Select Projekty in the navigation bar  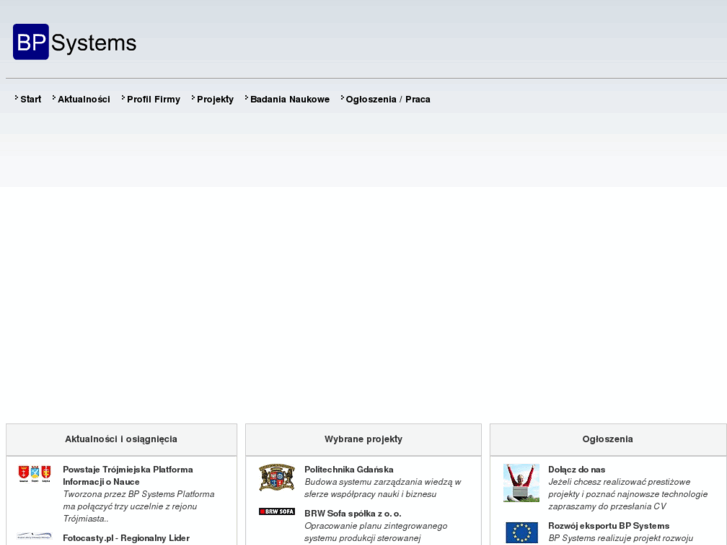[x=215, y=99]
